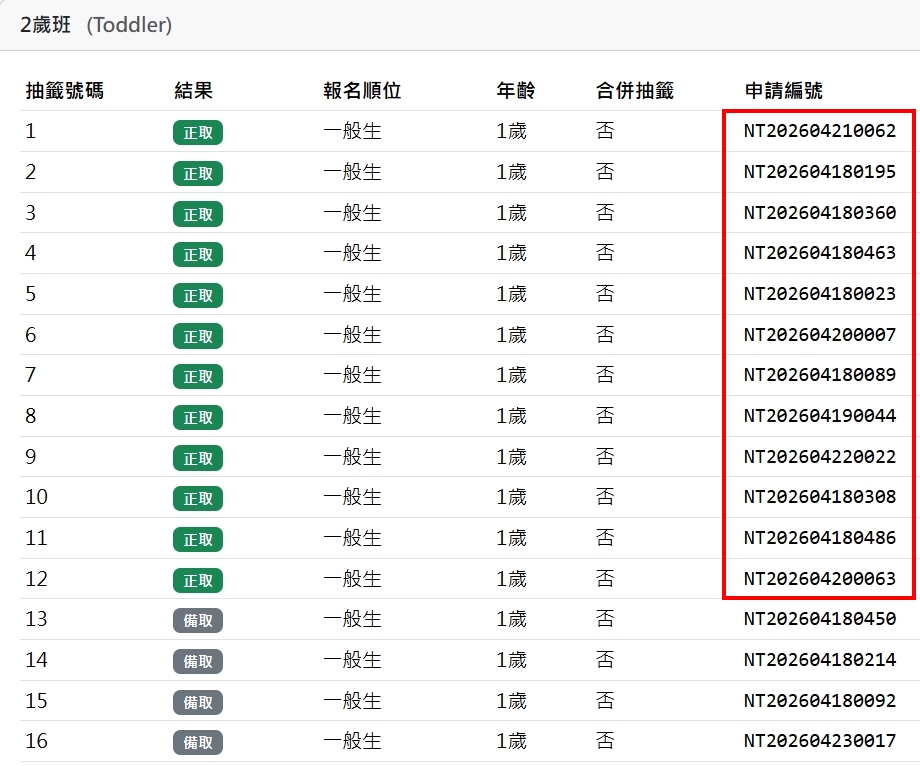Image resolution: width=920 pixels, height=766 pixels.
Task: Click lottery number 14 in first column
Action: pos(37,660)
